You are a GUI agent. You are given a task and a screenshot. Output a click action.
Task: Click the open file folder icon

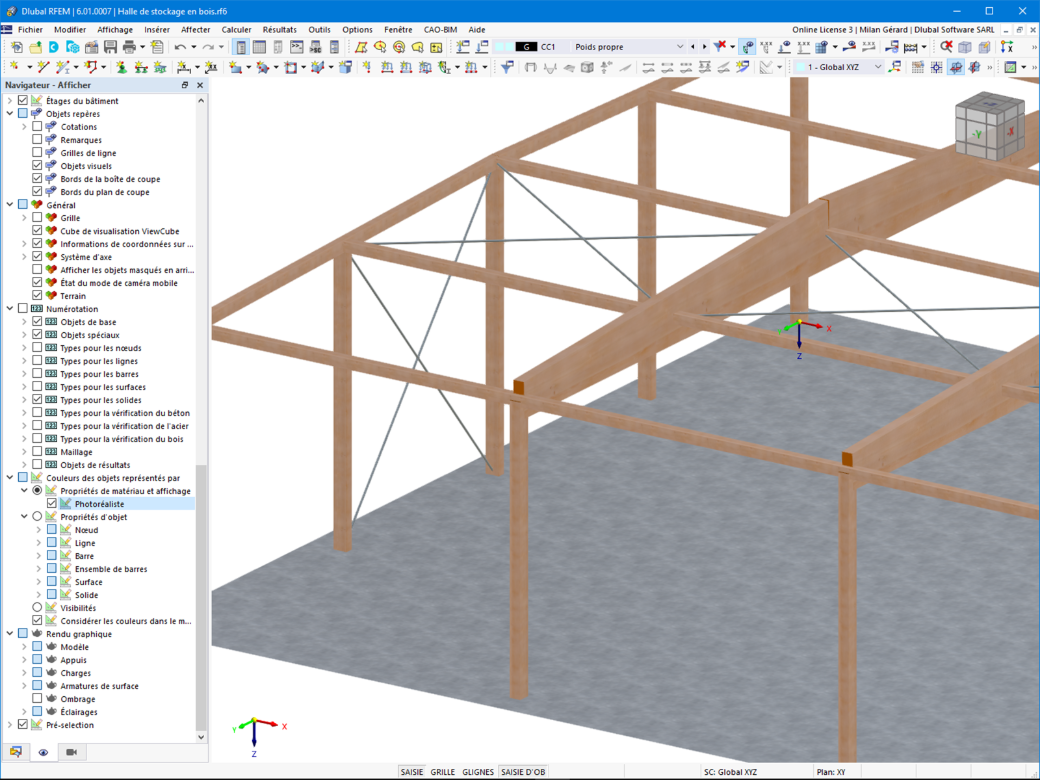tap(35, 47)
